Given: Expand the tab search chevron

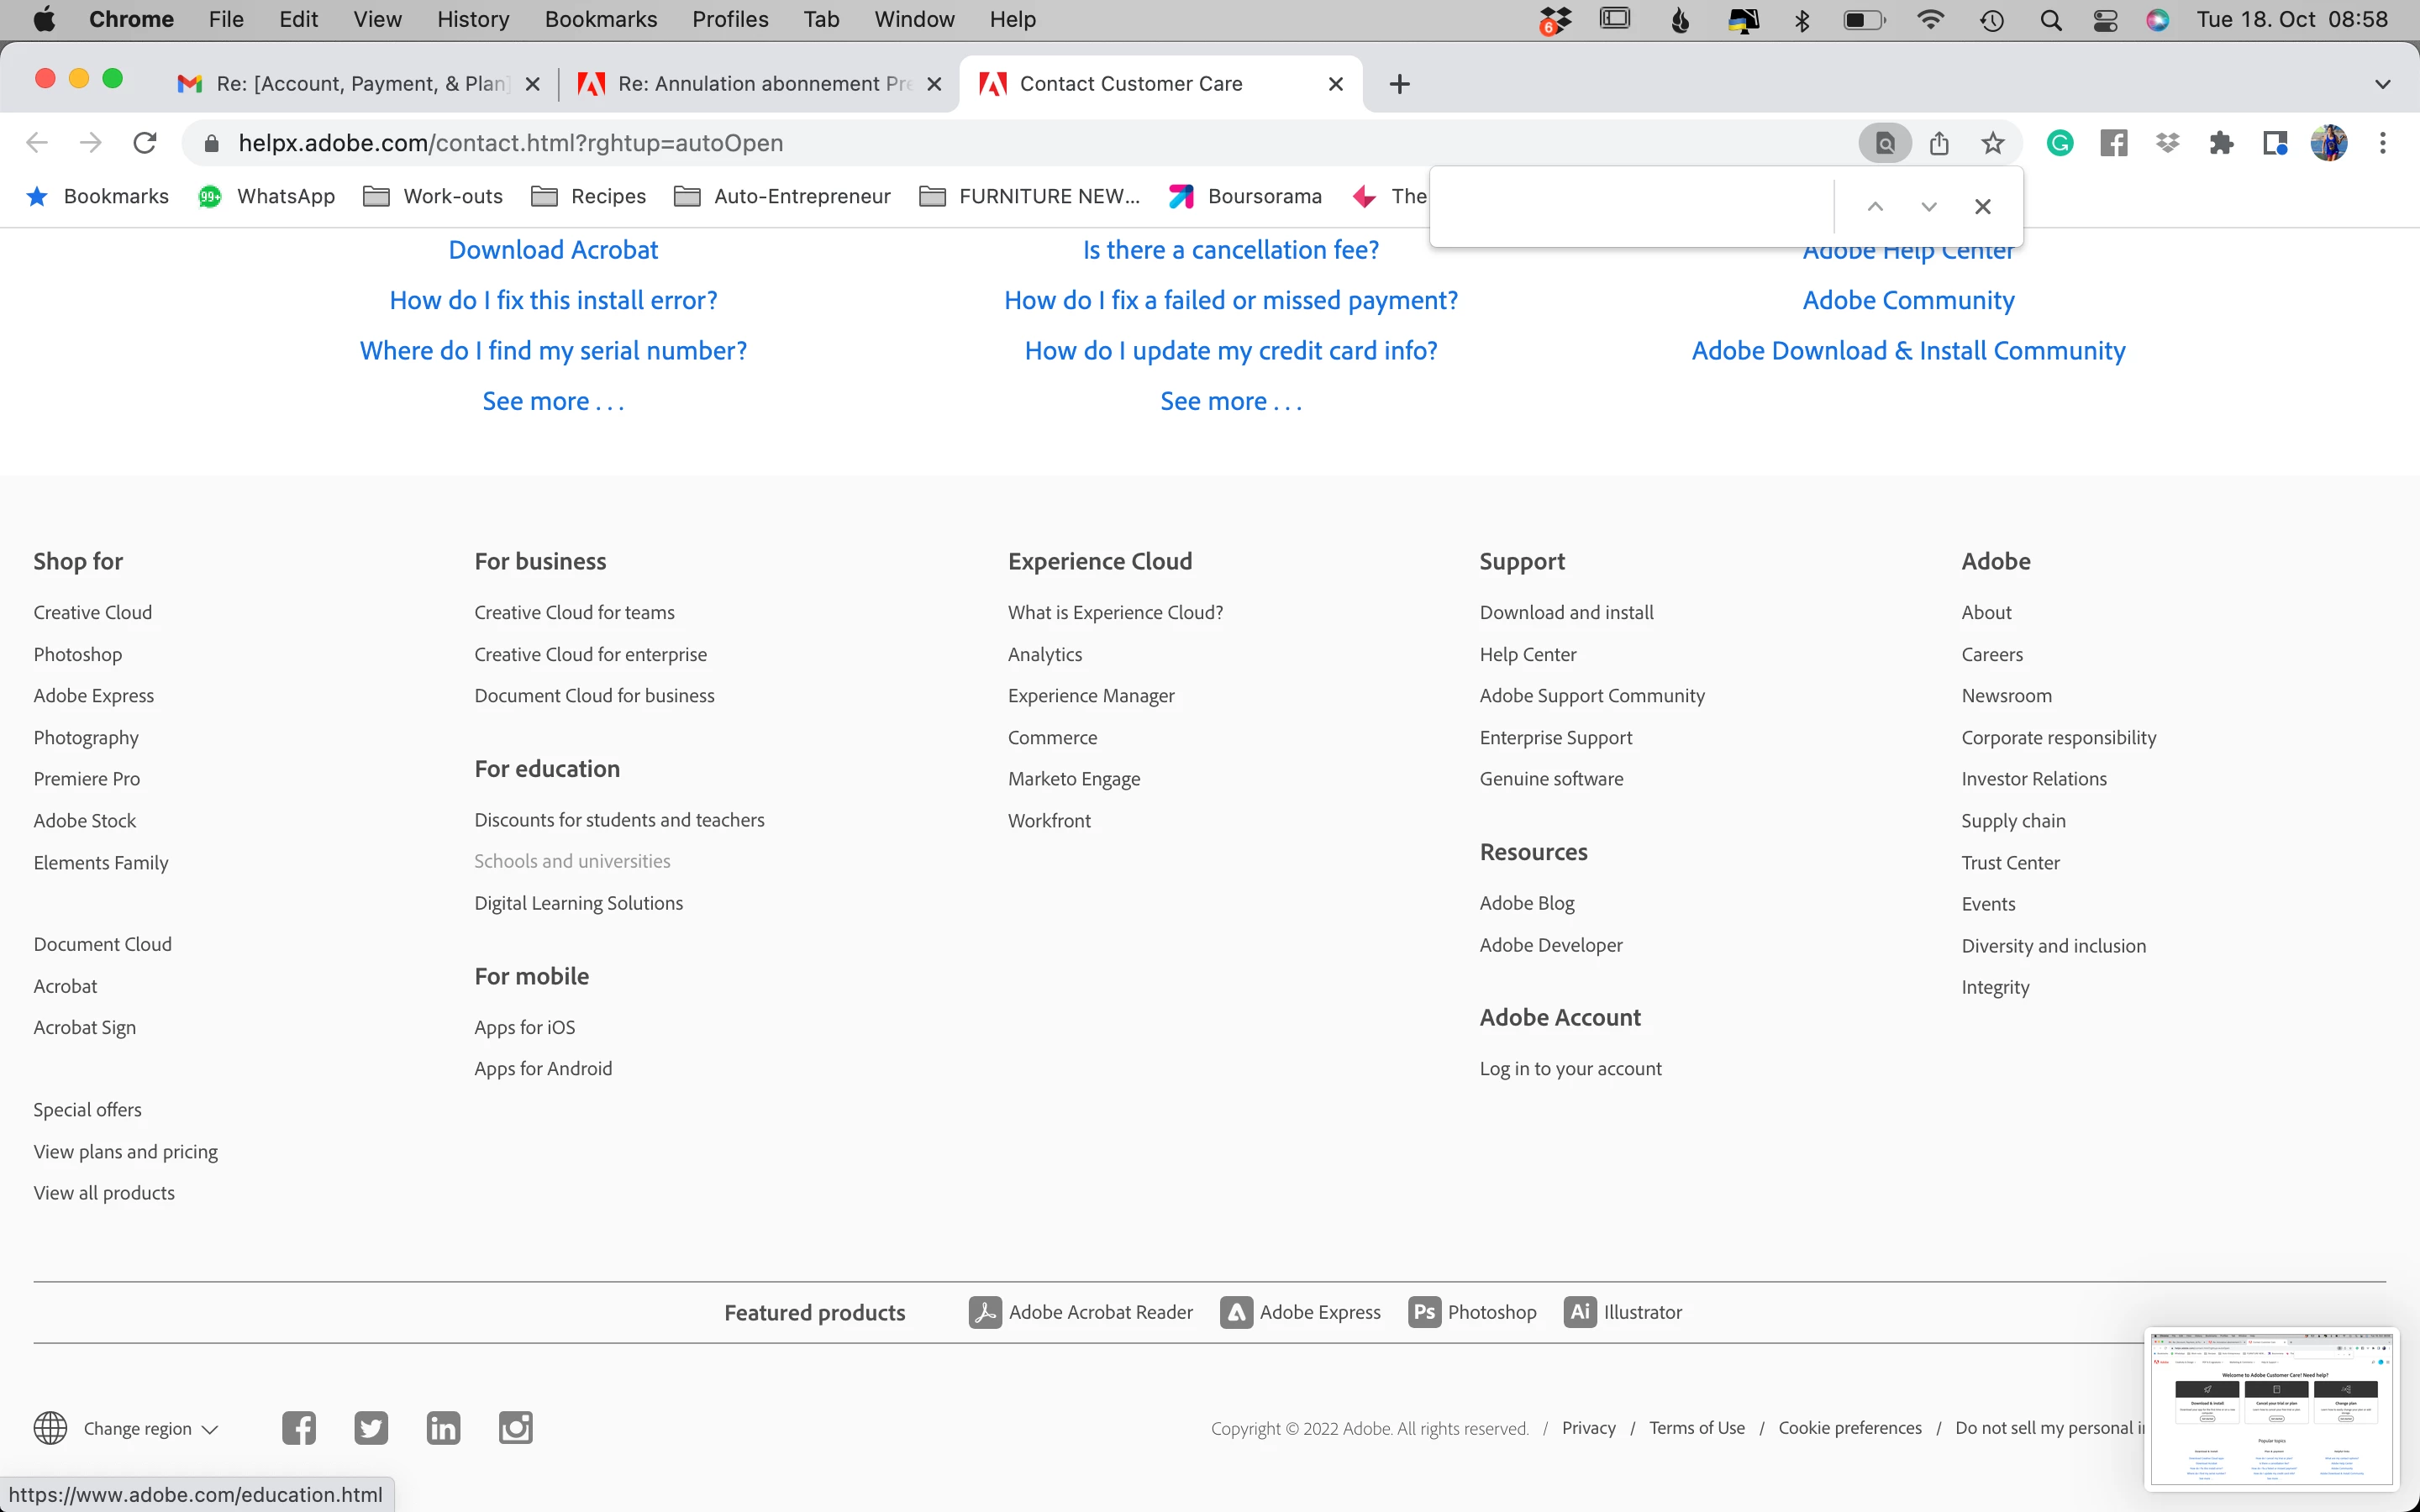Looking at the screenshot, I should [x=2382, y=84].
